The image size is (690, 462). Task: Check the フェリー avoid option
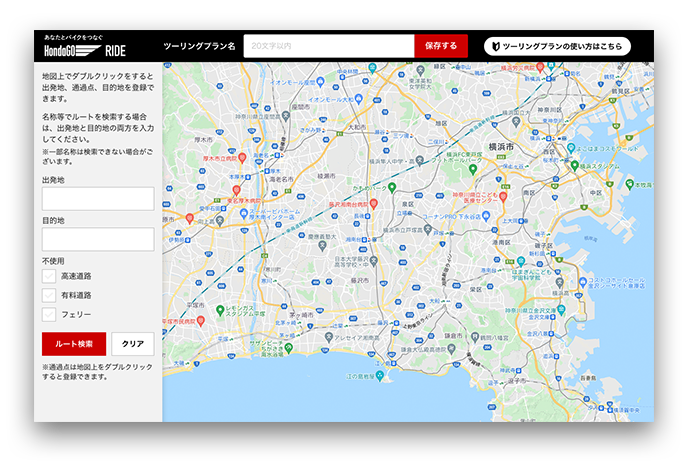49,314
